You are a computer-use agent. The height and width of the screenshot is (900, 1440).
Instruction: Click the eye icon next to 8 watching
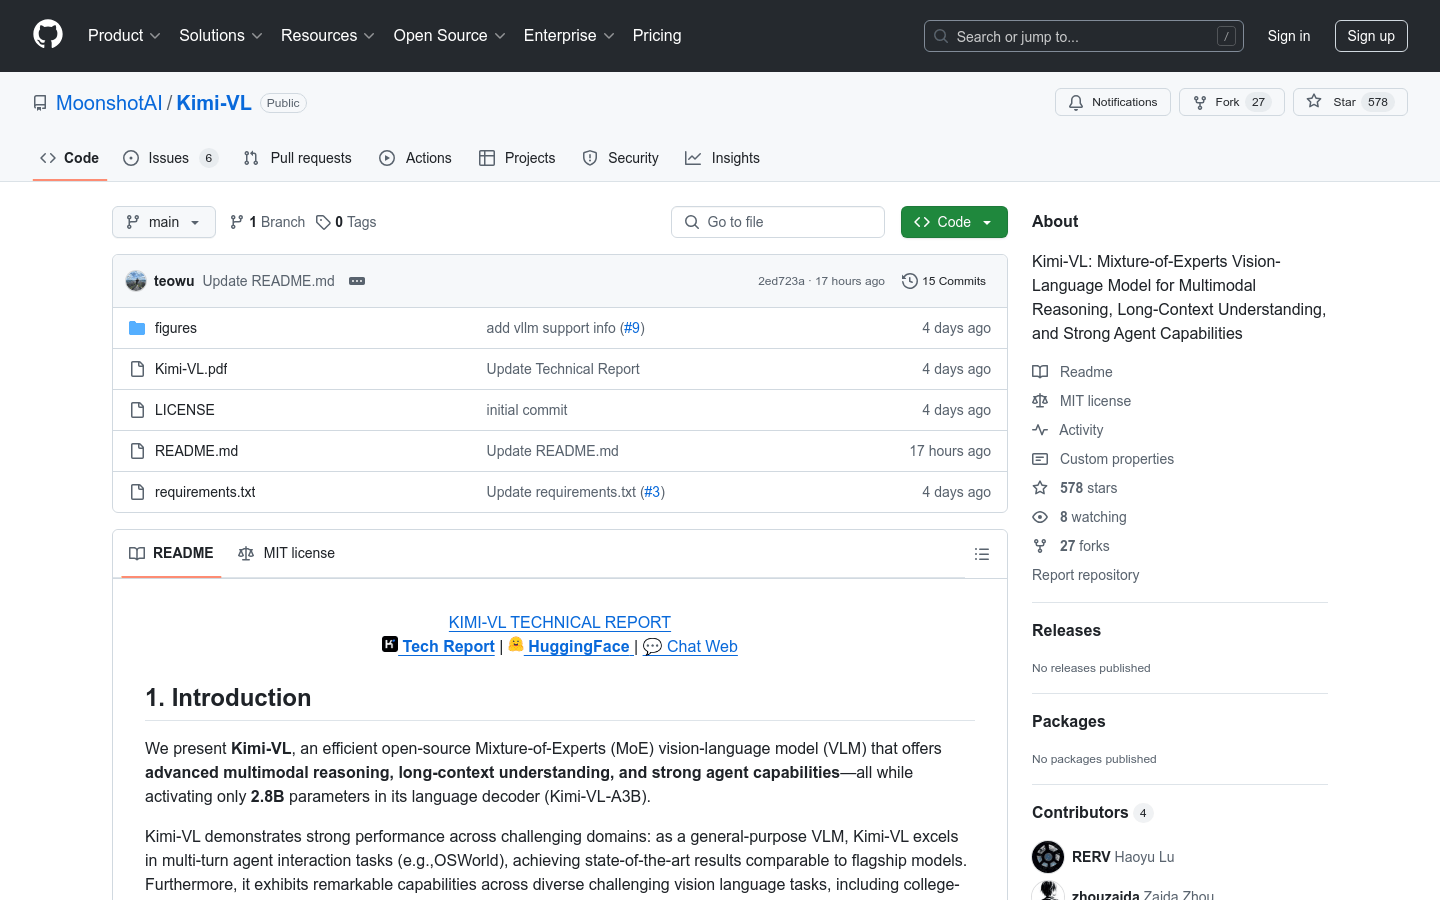coord(1040,517)
